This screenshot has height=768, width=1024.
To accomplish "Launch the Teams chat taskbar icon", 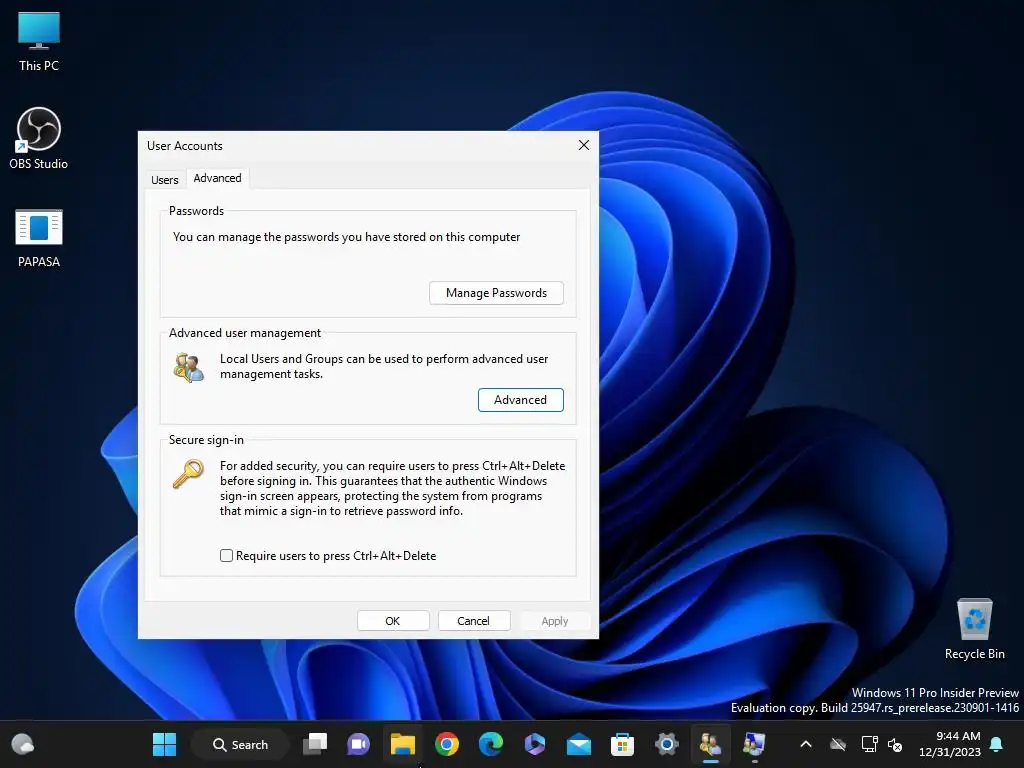I will (x=359, y=744).
